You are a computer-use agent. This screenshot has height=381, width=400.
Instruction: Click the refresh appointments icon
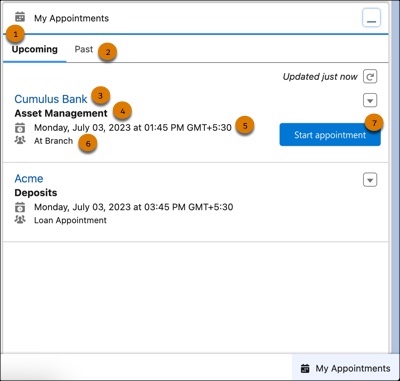tap(370, 77)
